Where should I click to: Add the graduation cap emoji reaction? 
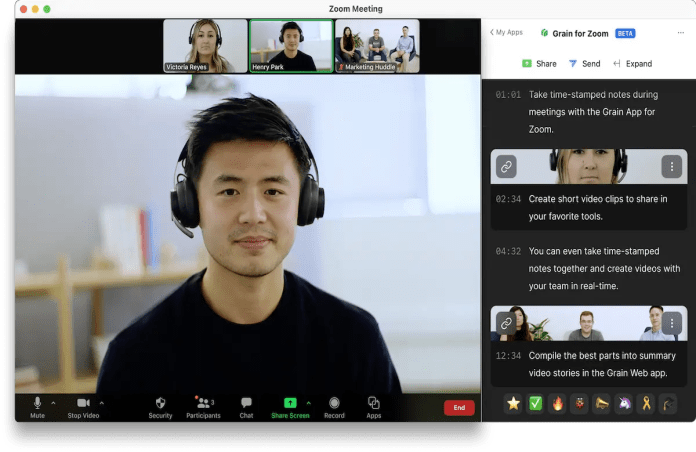[668, 403]
